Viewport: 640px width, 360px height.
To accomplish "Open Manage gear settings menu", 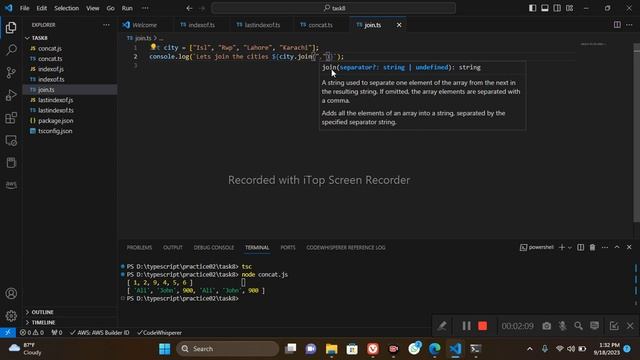I will click(11, 316).
